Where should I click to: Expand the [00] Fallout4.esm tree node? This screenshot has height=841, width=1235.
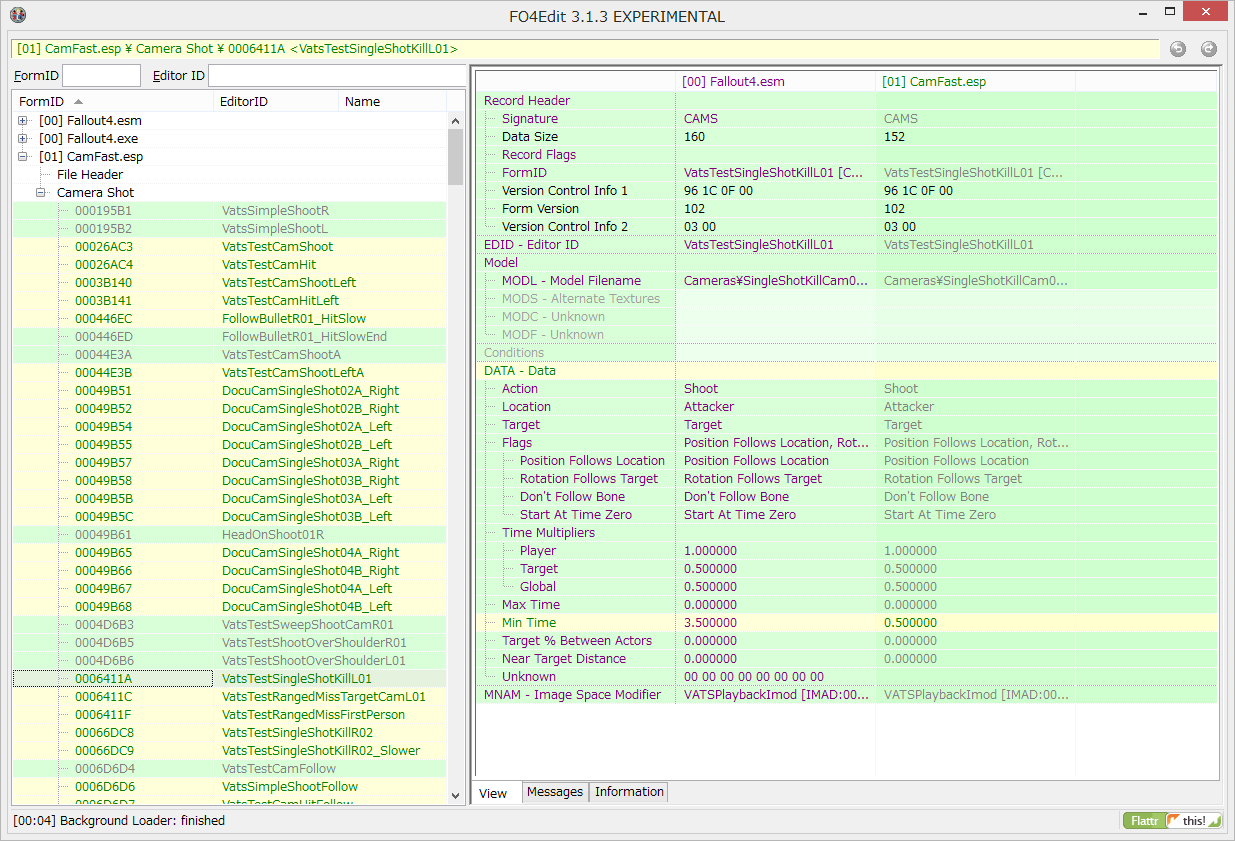pos(23,121)
